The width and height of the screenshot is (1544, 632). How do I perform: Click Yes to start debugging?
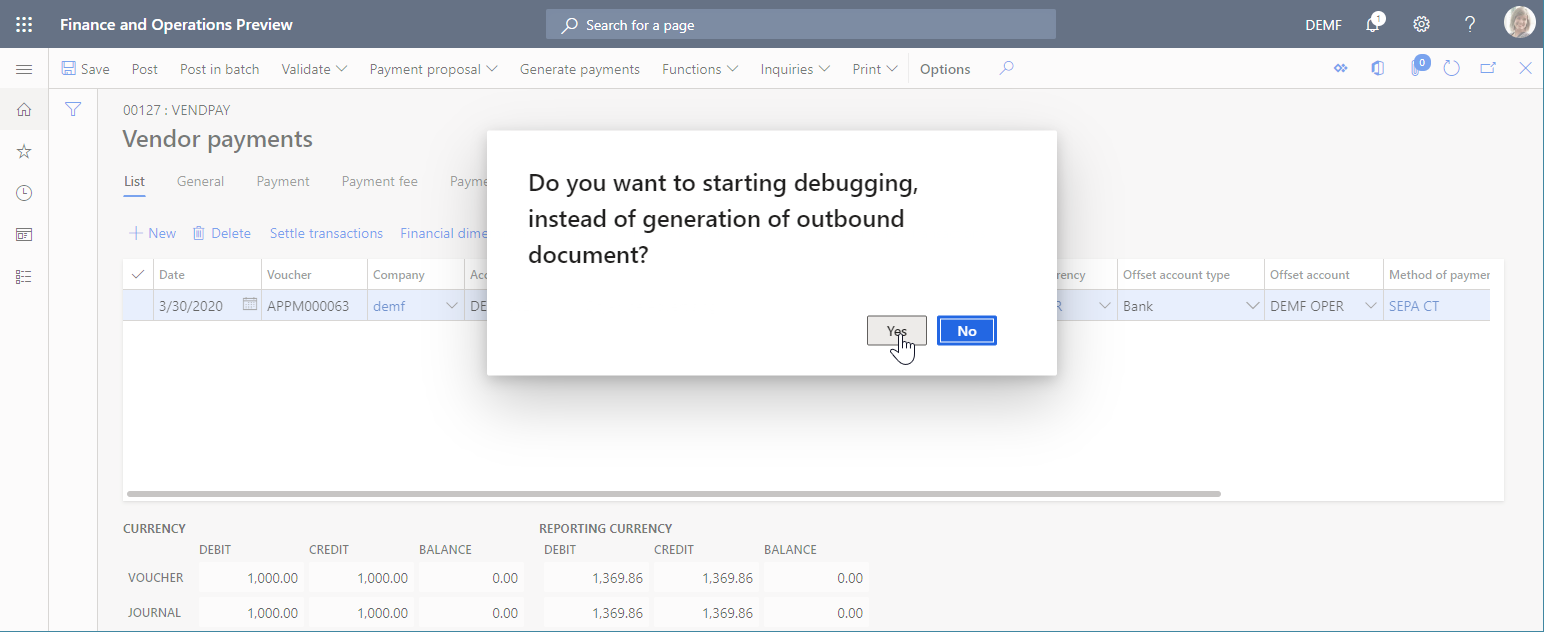[x=896, y=330]
